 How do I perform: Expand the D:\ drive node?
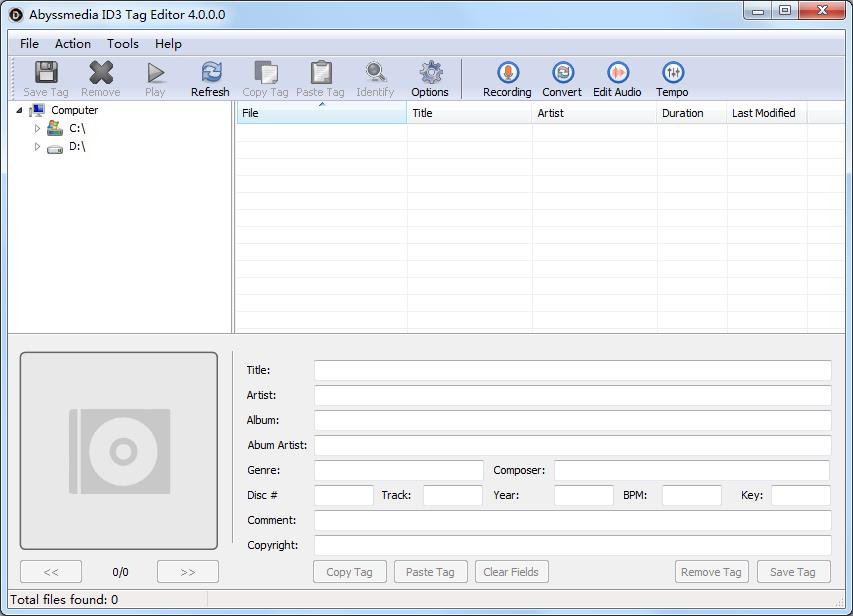[x=38, y=147]
